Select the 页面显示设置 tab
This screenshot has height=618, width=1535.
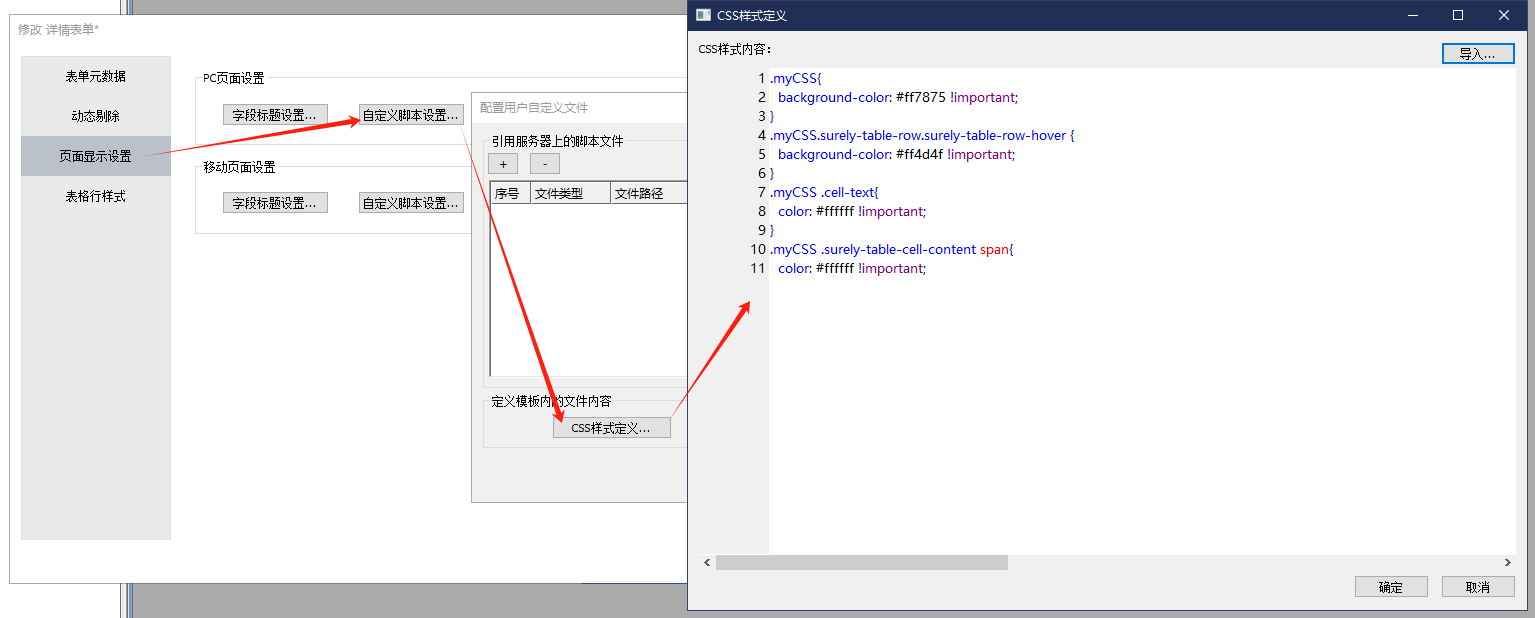[x=96, y=156]
